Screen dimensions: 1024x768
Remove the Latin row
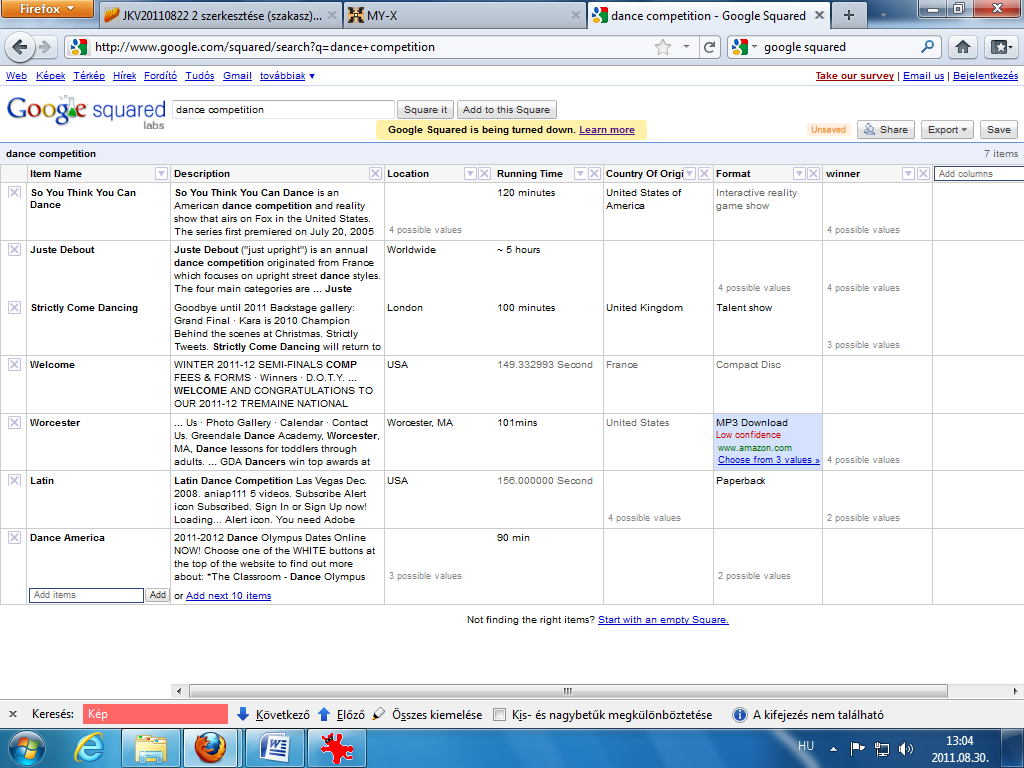pyautogui.click(x=14, y=480)
